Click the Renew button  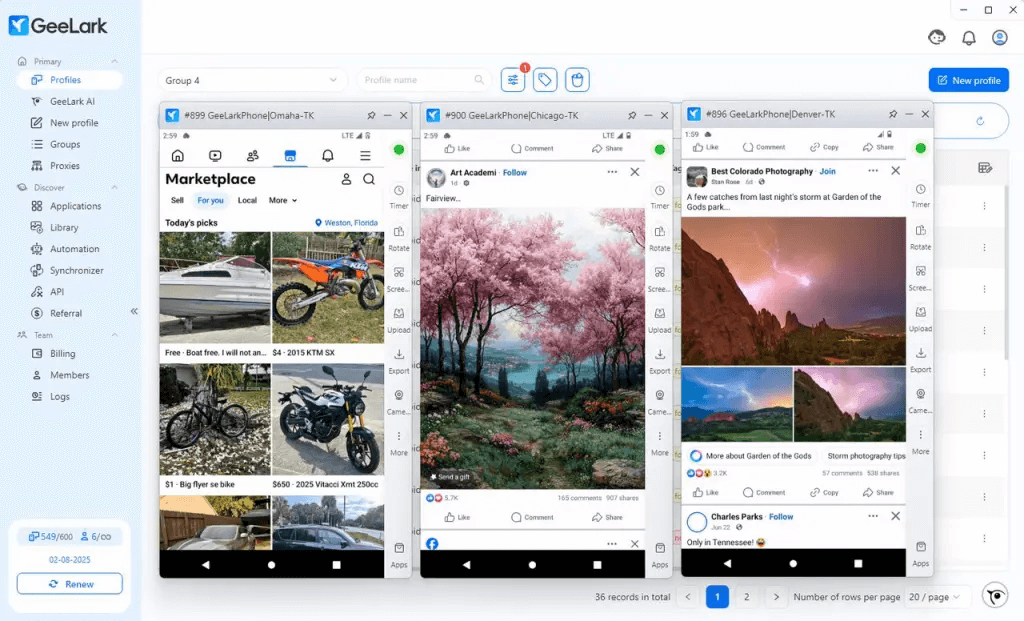click(x=70, y=584)
